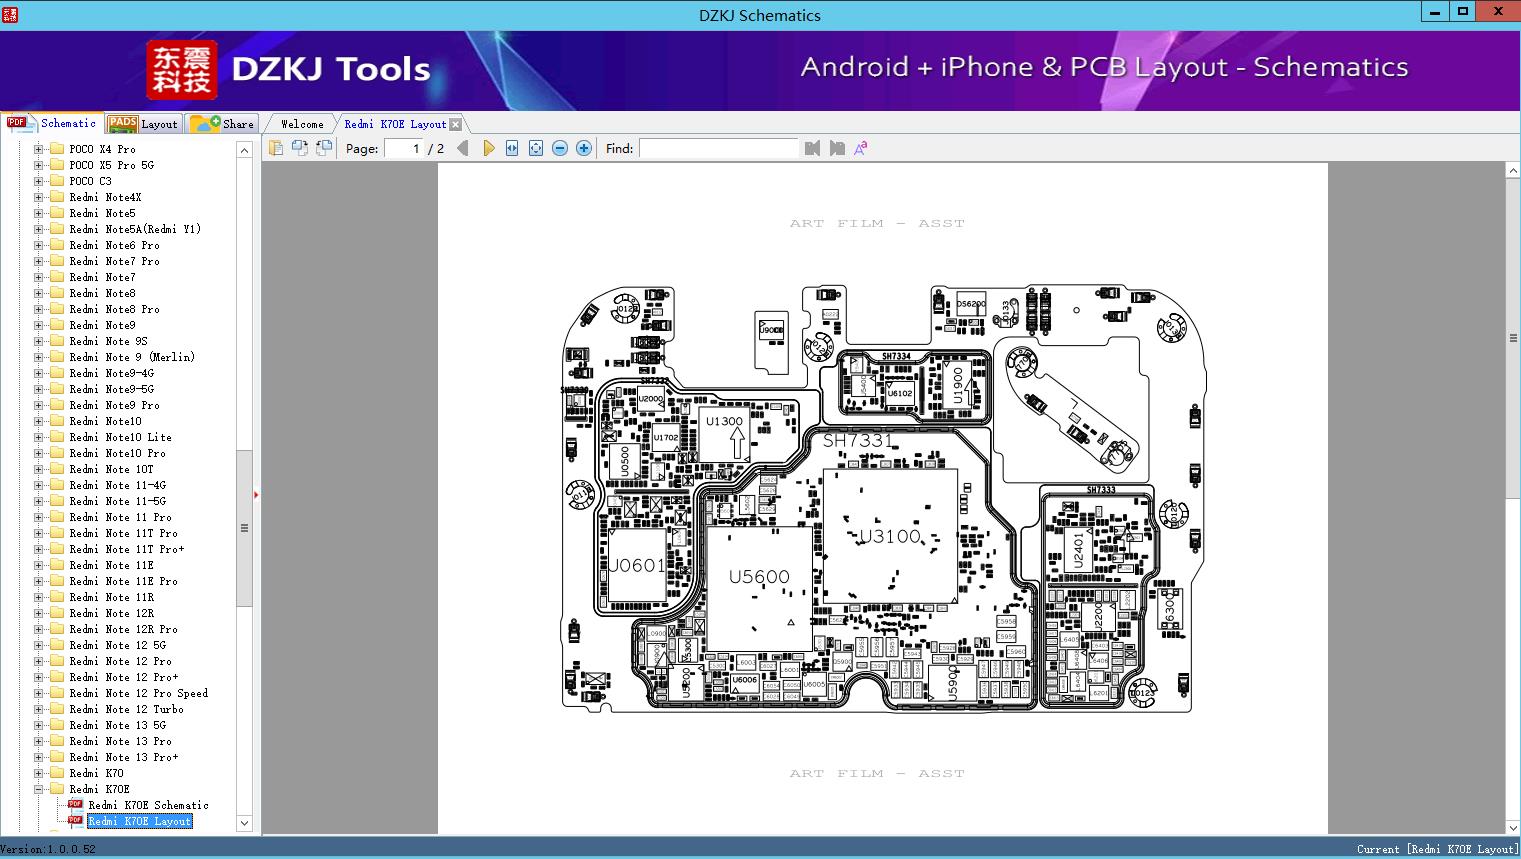Find next result icon
The image size is (1521, 859).
pos(837,148)
